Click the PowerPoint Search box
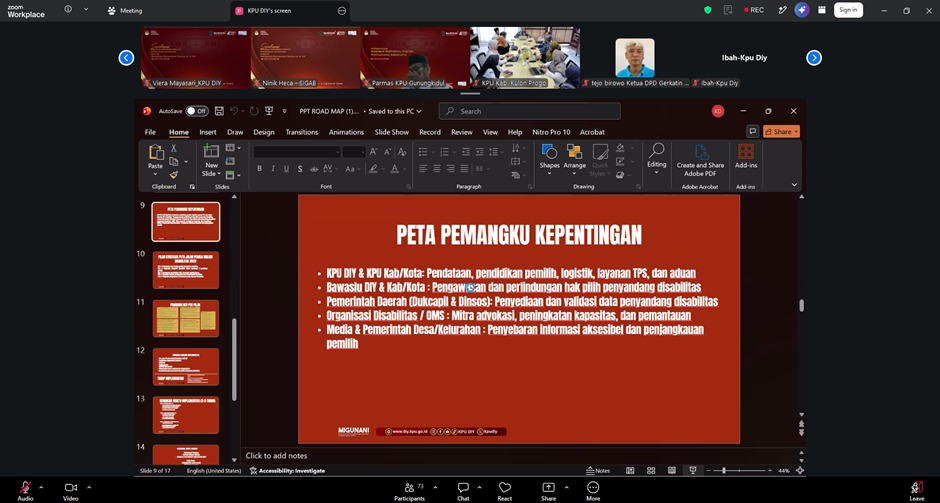Viewport: 940px width, 503px height. (x=529, y=111)
